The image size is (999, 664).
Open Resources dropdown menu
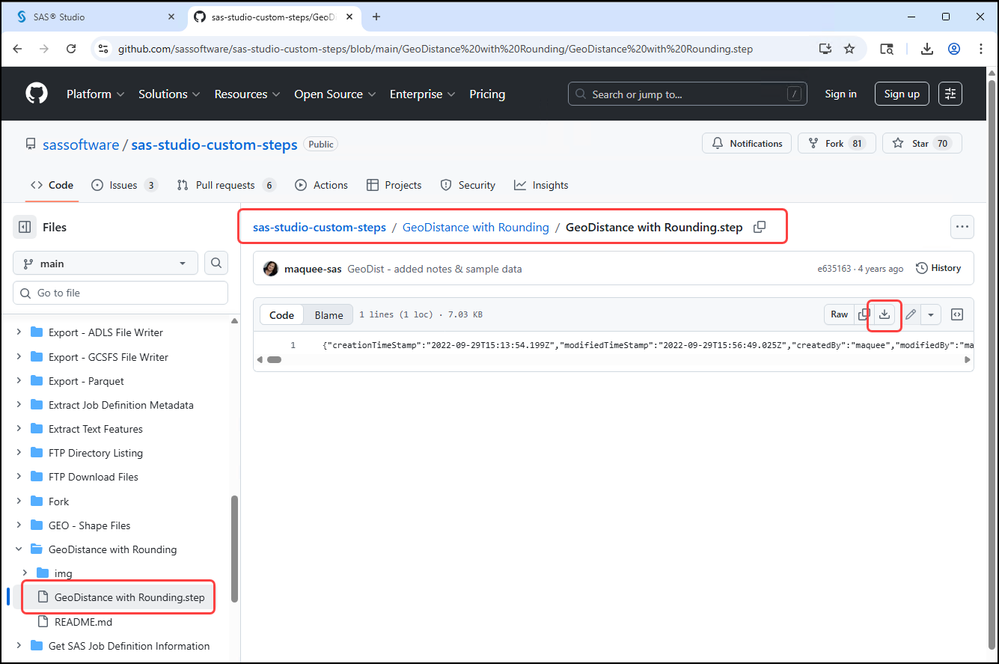(x=247, y=94)
